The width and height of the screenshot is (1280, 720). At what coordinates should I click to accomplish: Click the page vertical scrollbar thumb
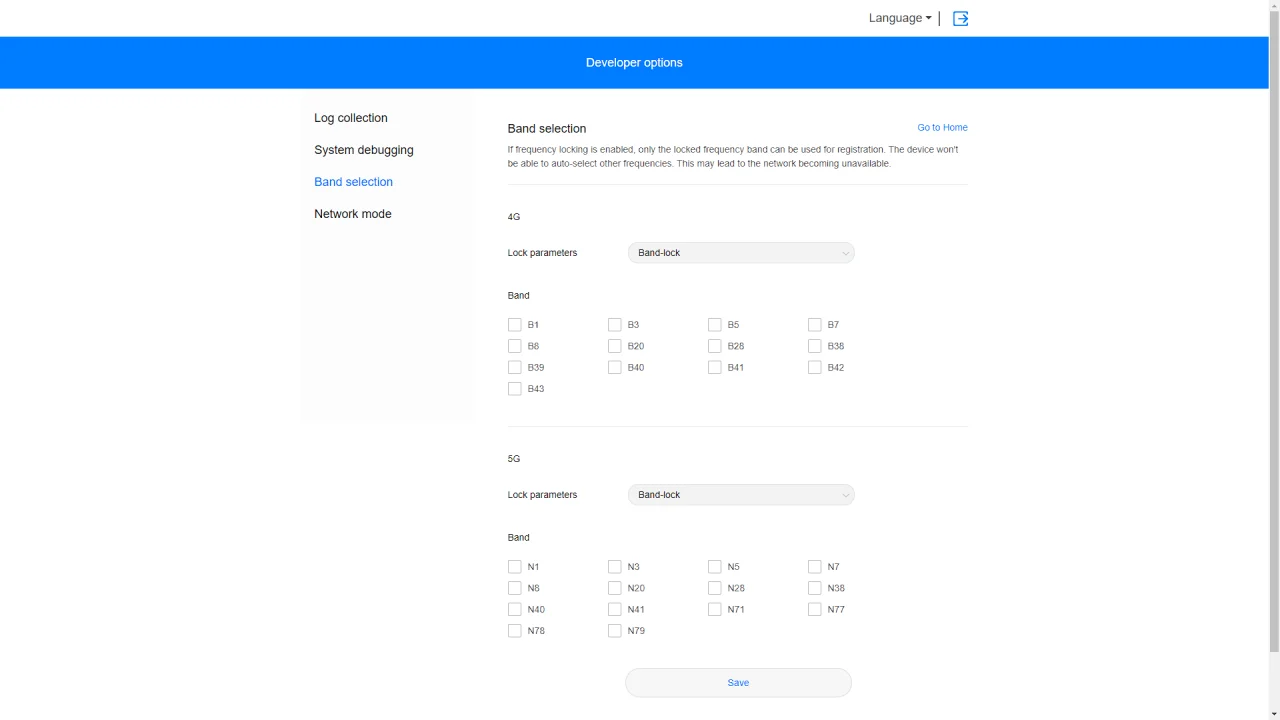(x=1274, y=332)
